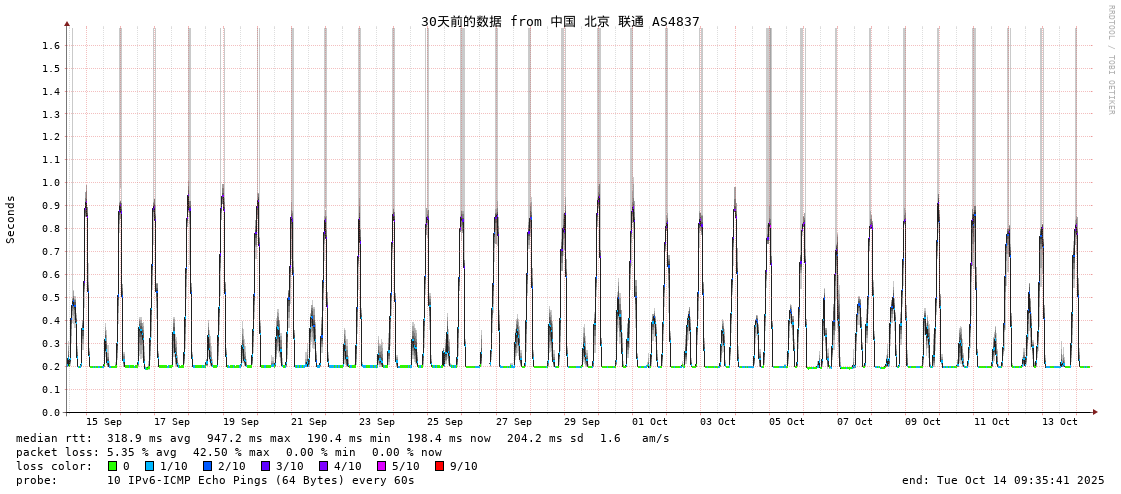Click the 27 Sep date label
Viewport: 1121px width, 494px height.
[513, 422]
